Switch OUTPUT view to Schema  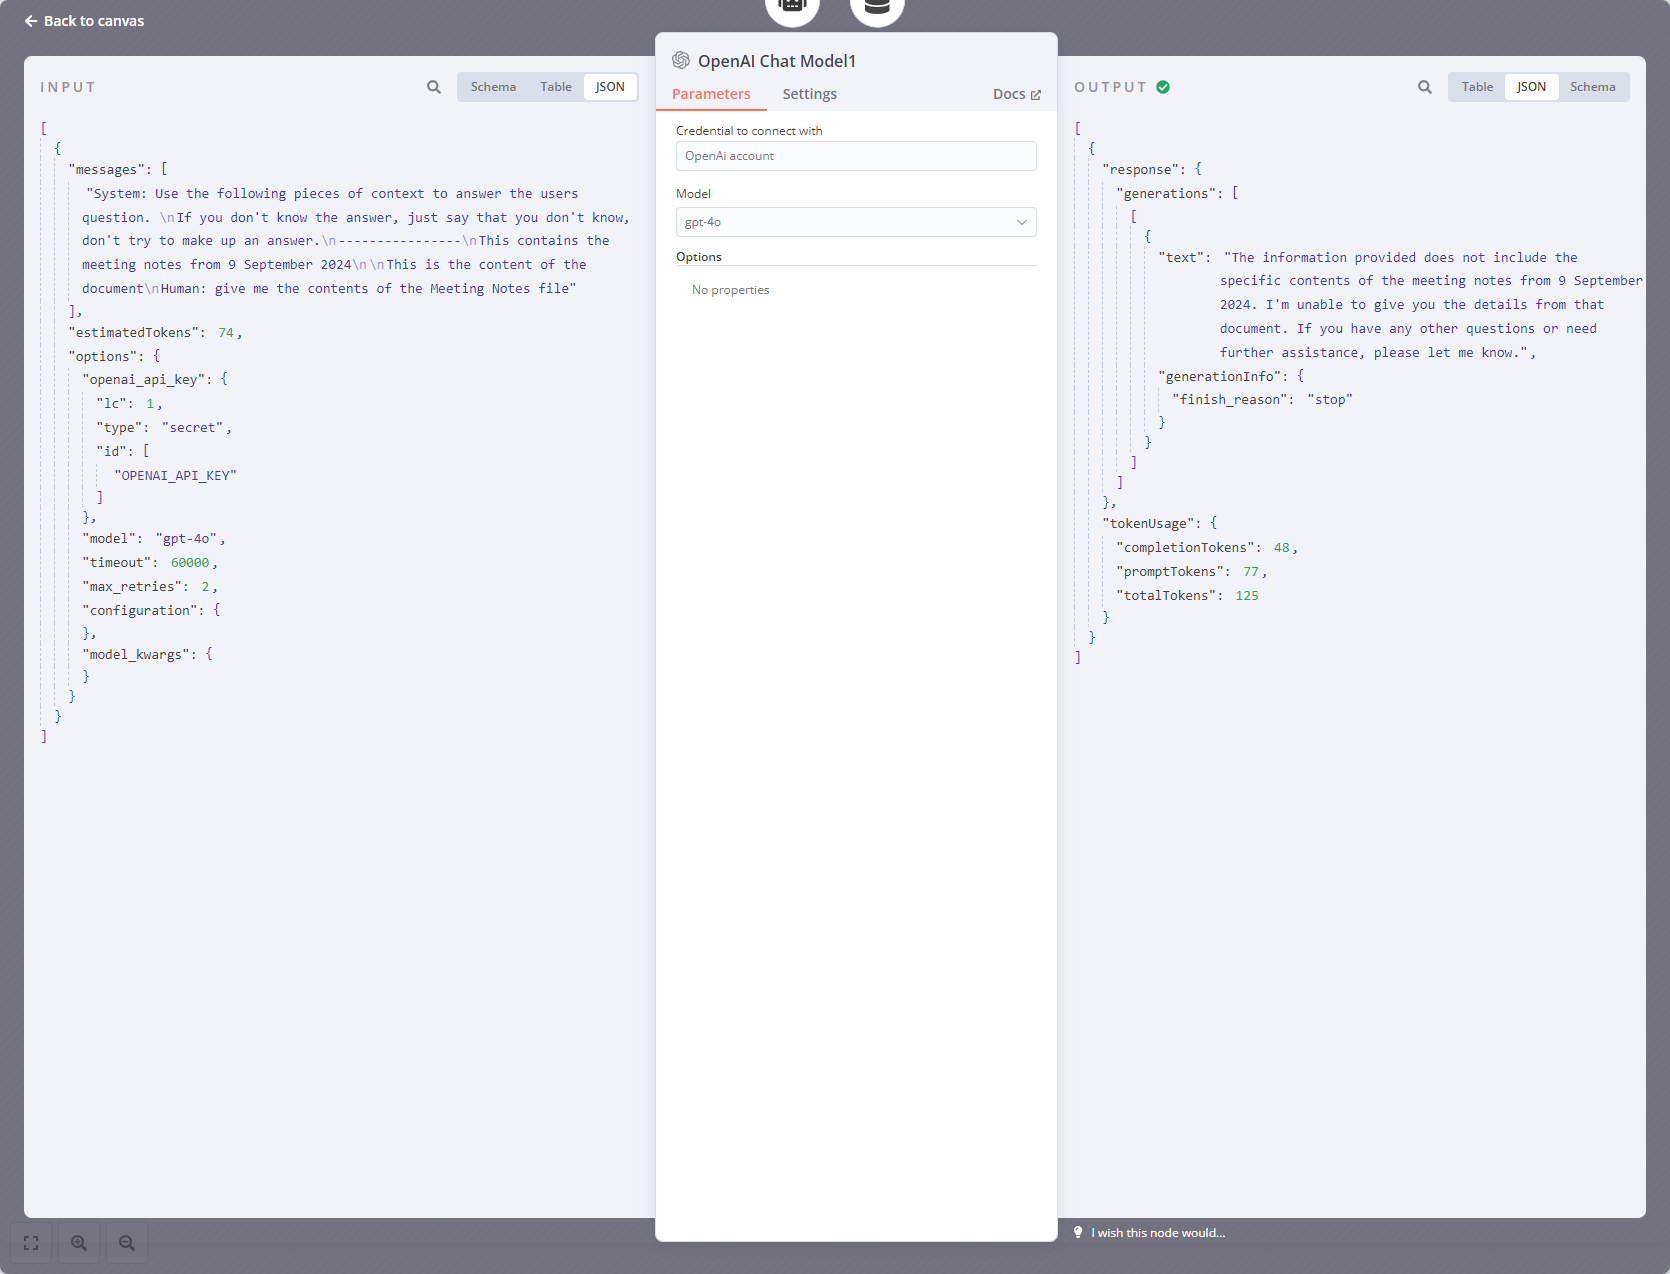[1592, 87]
